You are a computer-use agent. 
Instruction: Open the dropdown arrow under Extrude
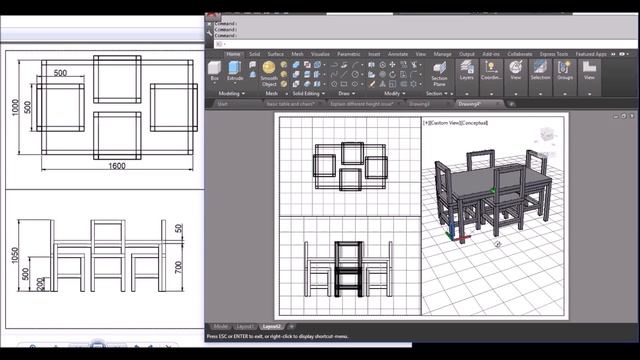click(235, 83)
